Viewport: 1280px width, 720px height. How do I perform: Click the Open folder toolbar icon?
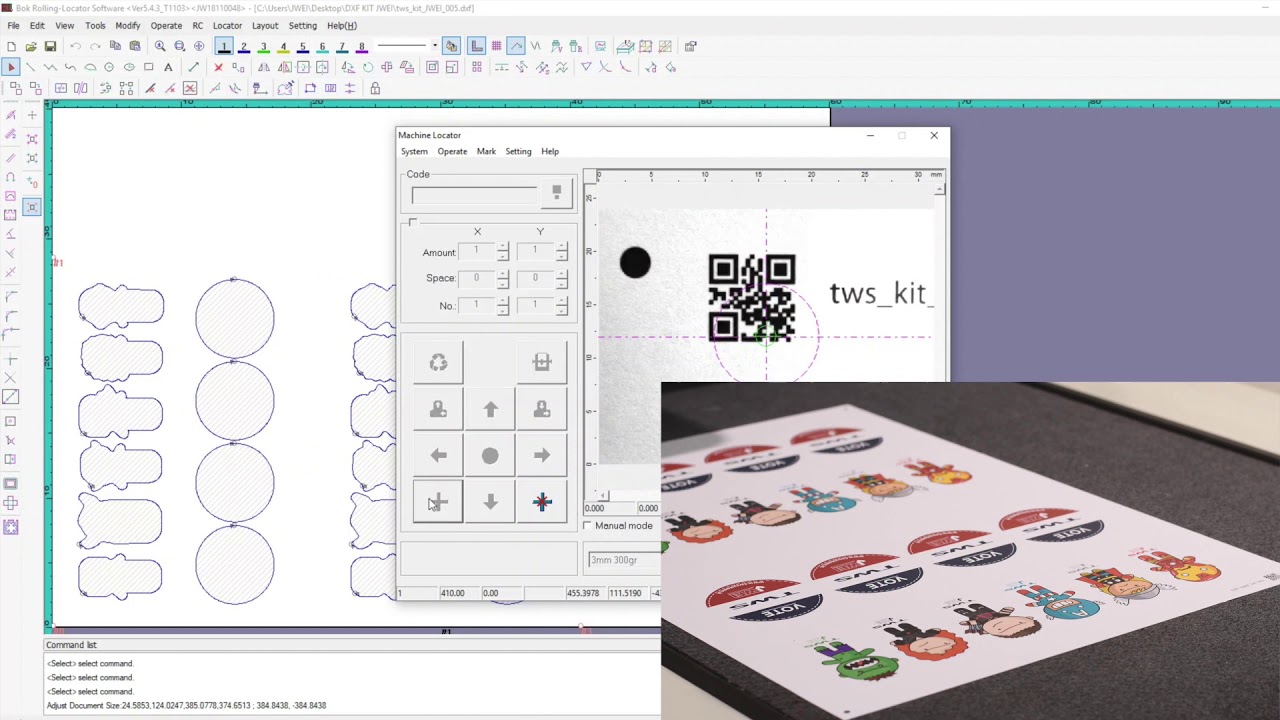click(31, 46)
